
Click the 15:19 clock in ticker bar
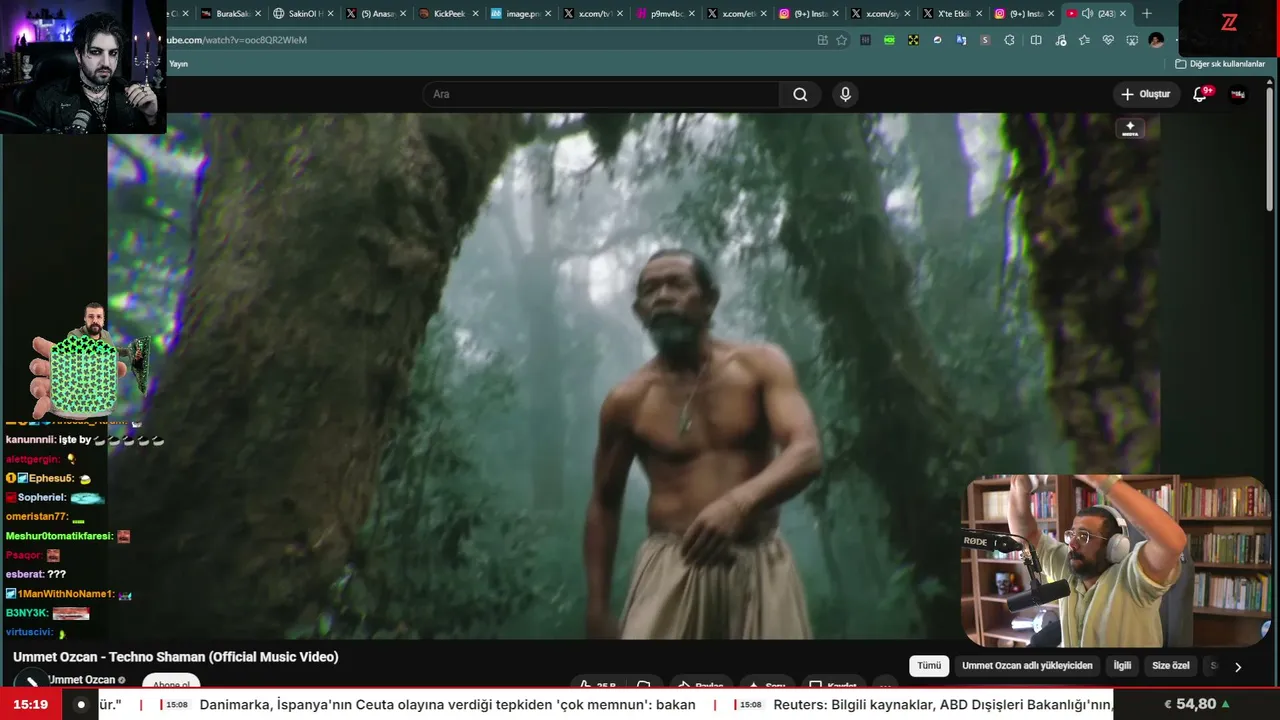[x=31, y=705]
